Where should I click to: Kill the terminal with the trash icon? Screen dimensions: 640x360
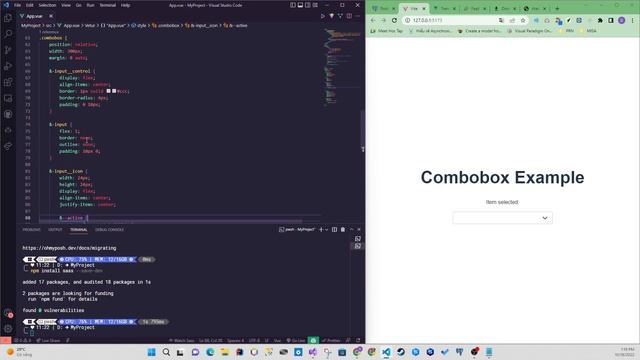[x=343, y=229]
